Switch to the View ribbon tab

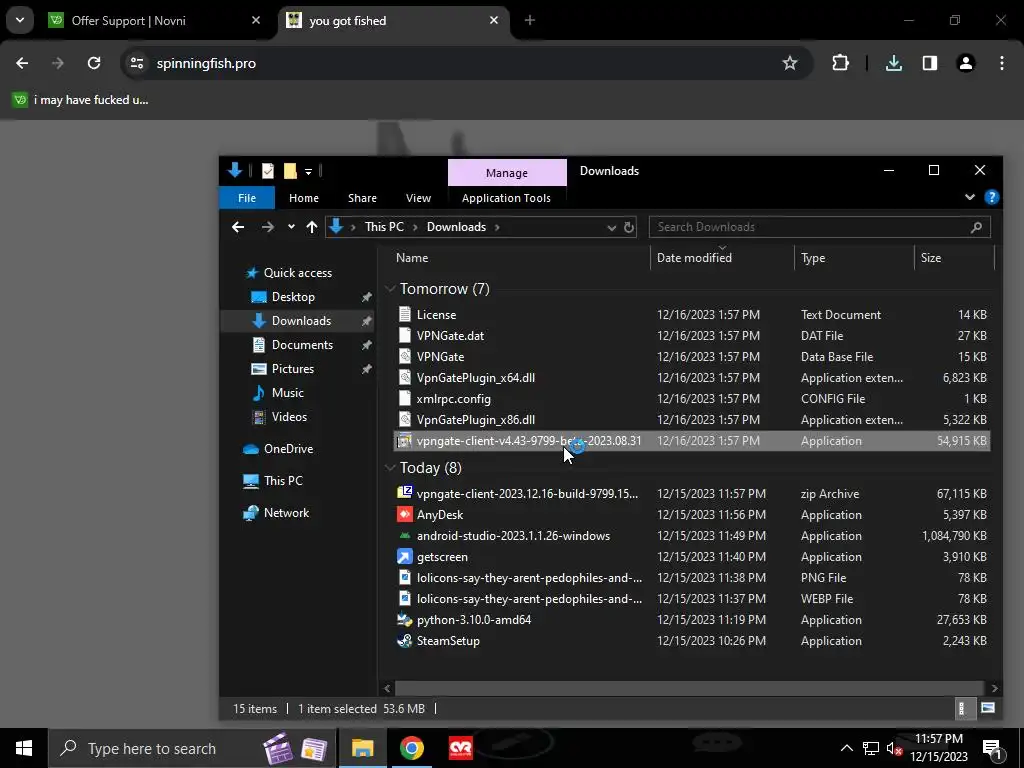coord(418,198)
